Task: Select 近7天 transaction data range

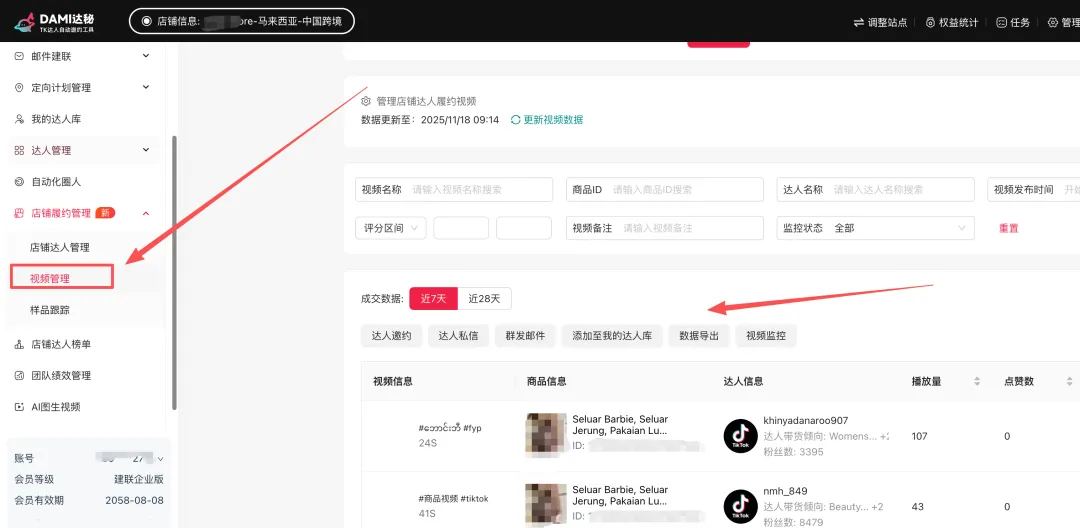Action: (434, 298)
